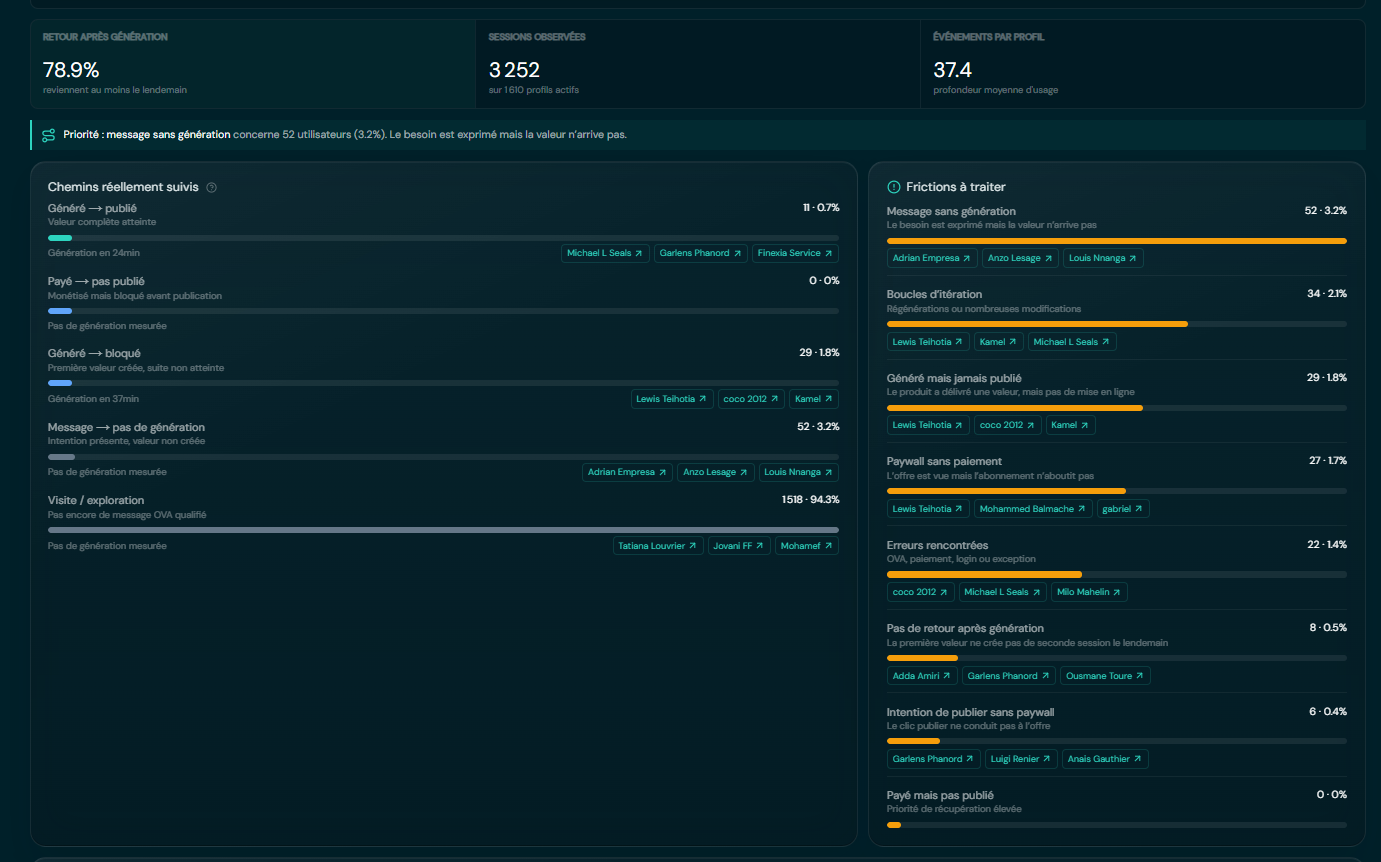
Task: Click the Retour après génération 78.9% card
Action: click(x=253, y=64)
